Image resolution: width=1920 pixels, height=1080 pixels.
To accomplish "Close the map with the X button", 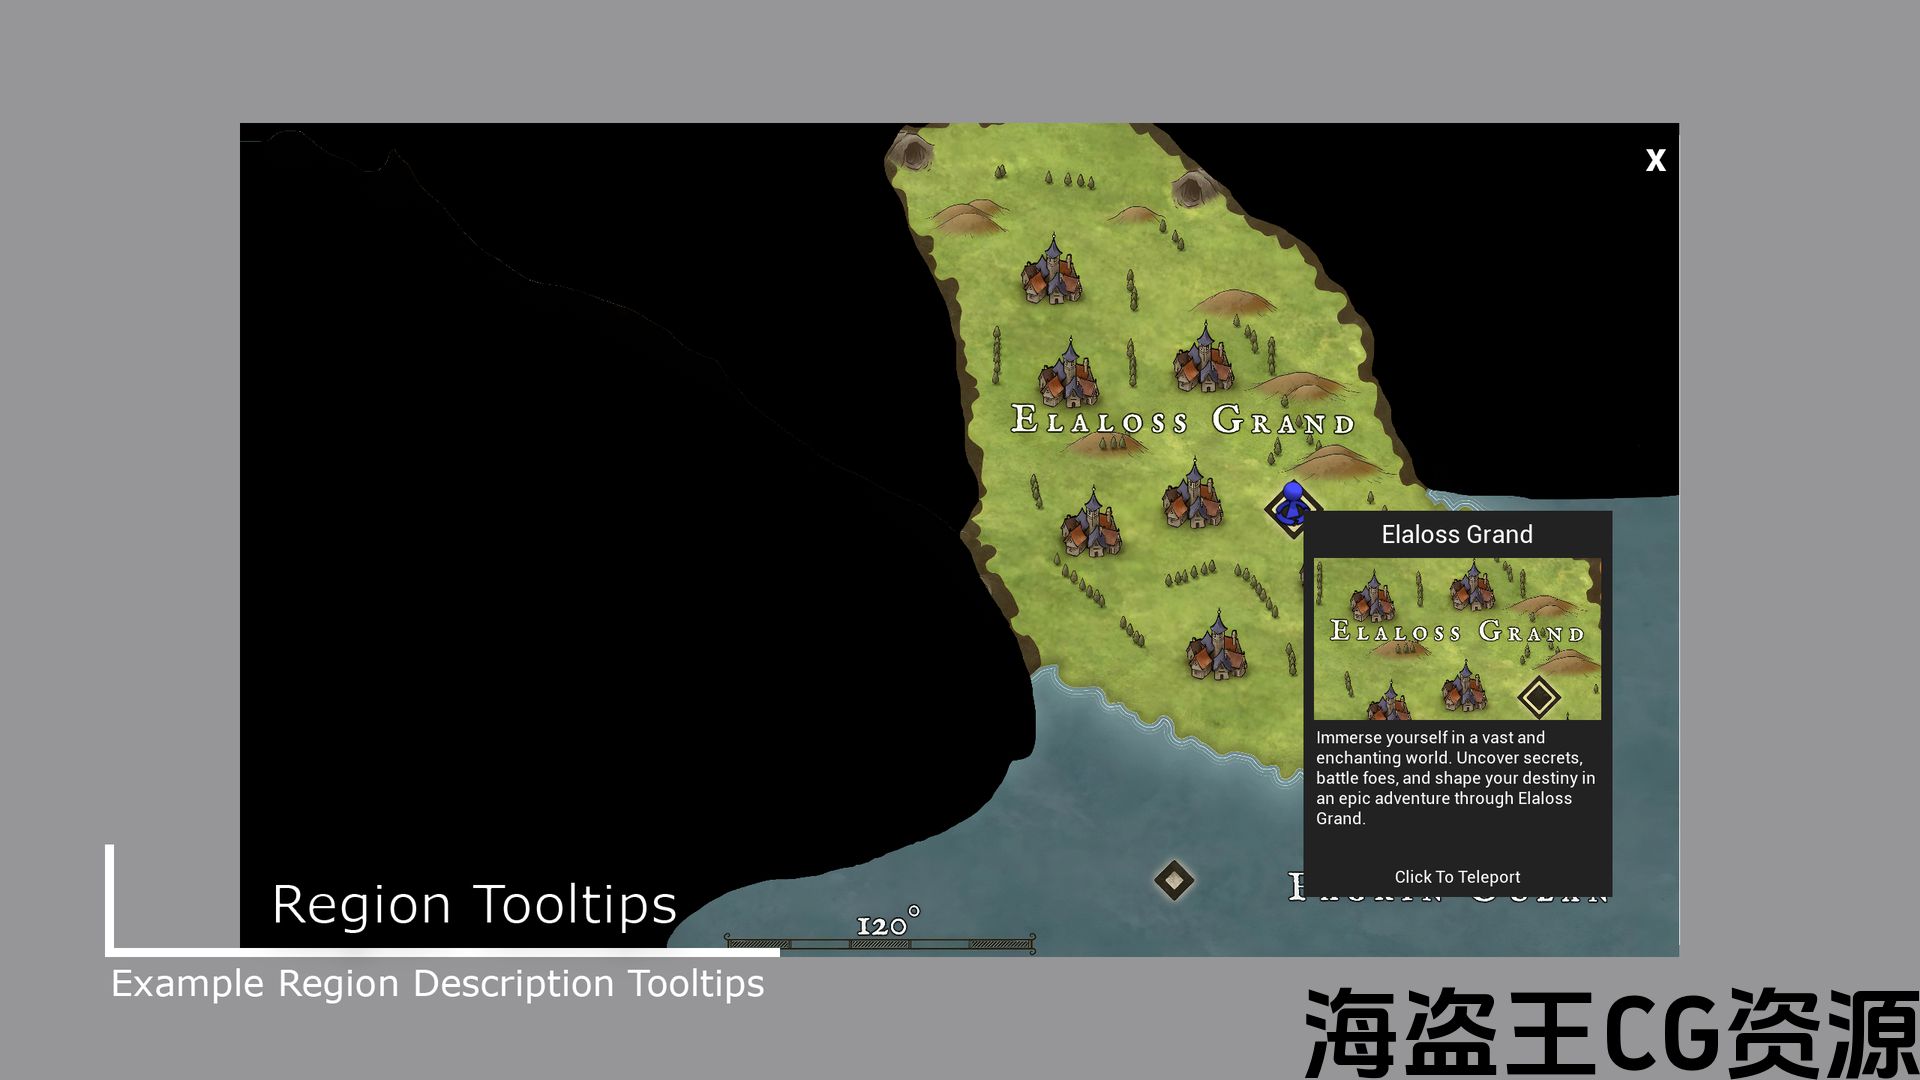I will coord(1655,160).
